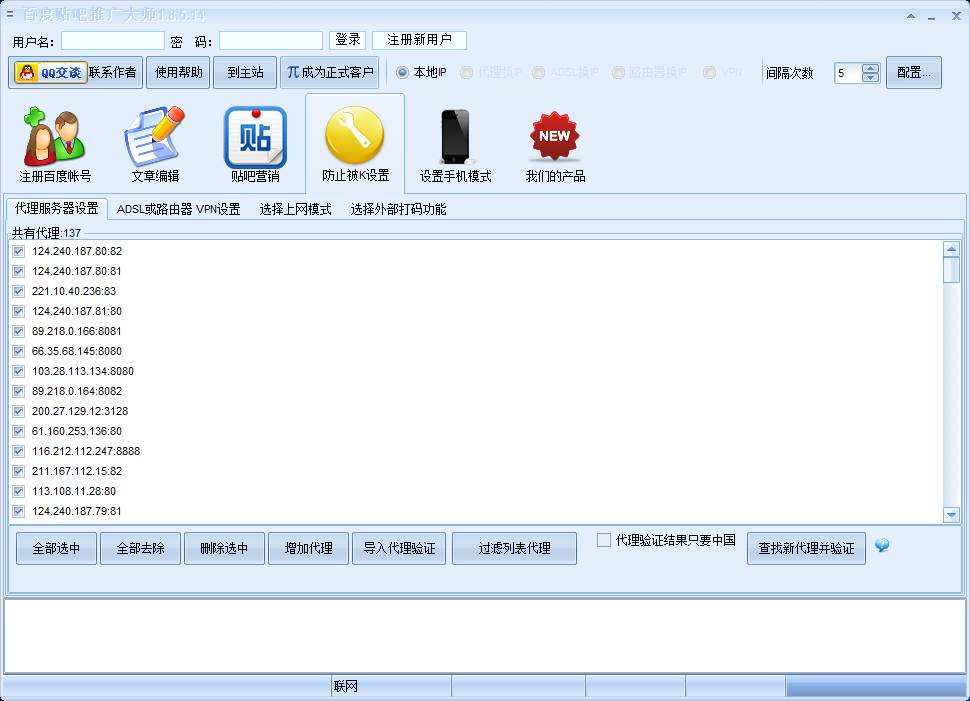The height and width of the screenshot is (701, 970).
Task: Click 联网 status bar entry
Action: [x=346, y=686]
